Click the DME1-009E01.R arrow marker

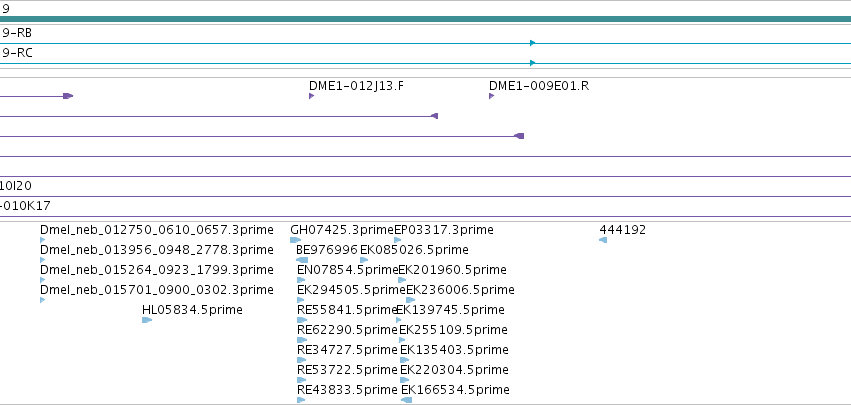[492, 96]
